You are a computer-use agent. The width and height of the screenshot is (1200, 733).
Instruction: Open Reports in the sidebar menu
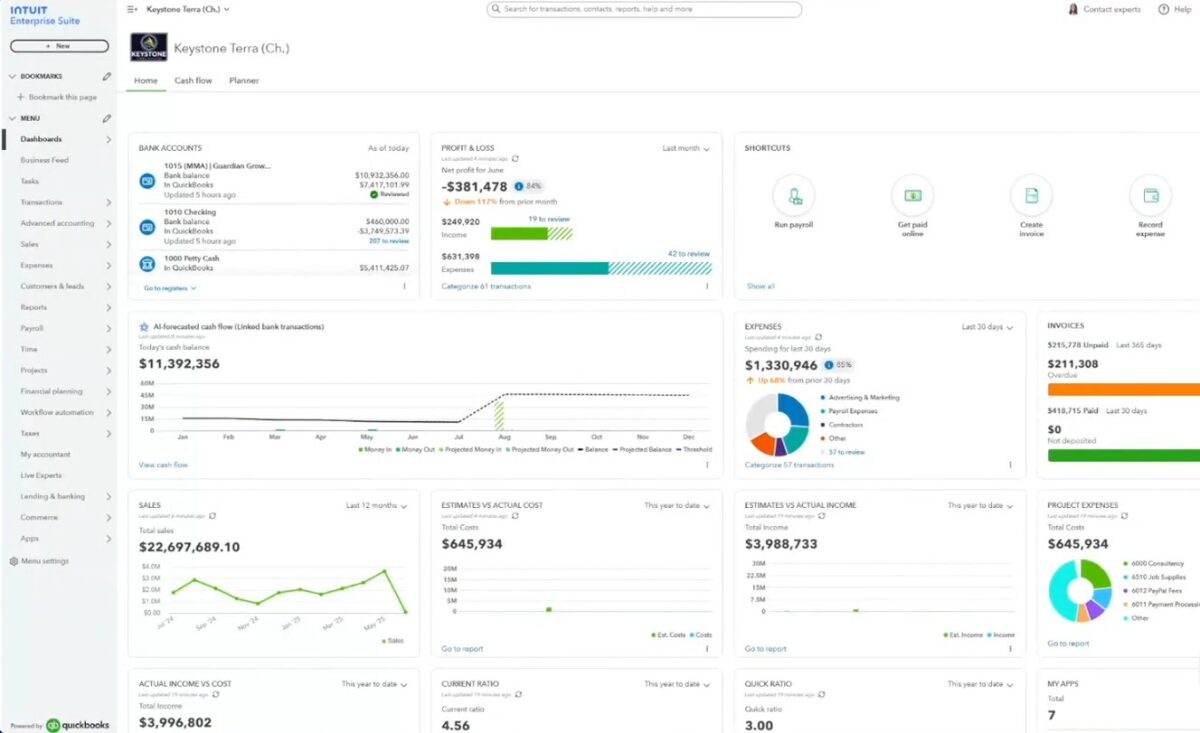[x=34, y=307]
